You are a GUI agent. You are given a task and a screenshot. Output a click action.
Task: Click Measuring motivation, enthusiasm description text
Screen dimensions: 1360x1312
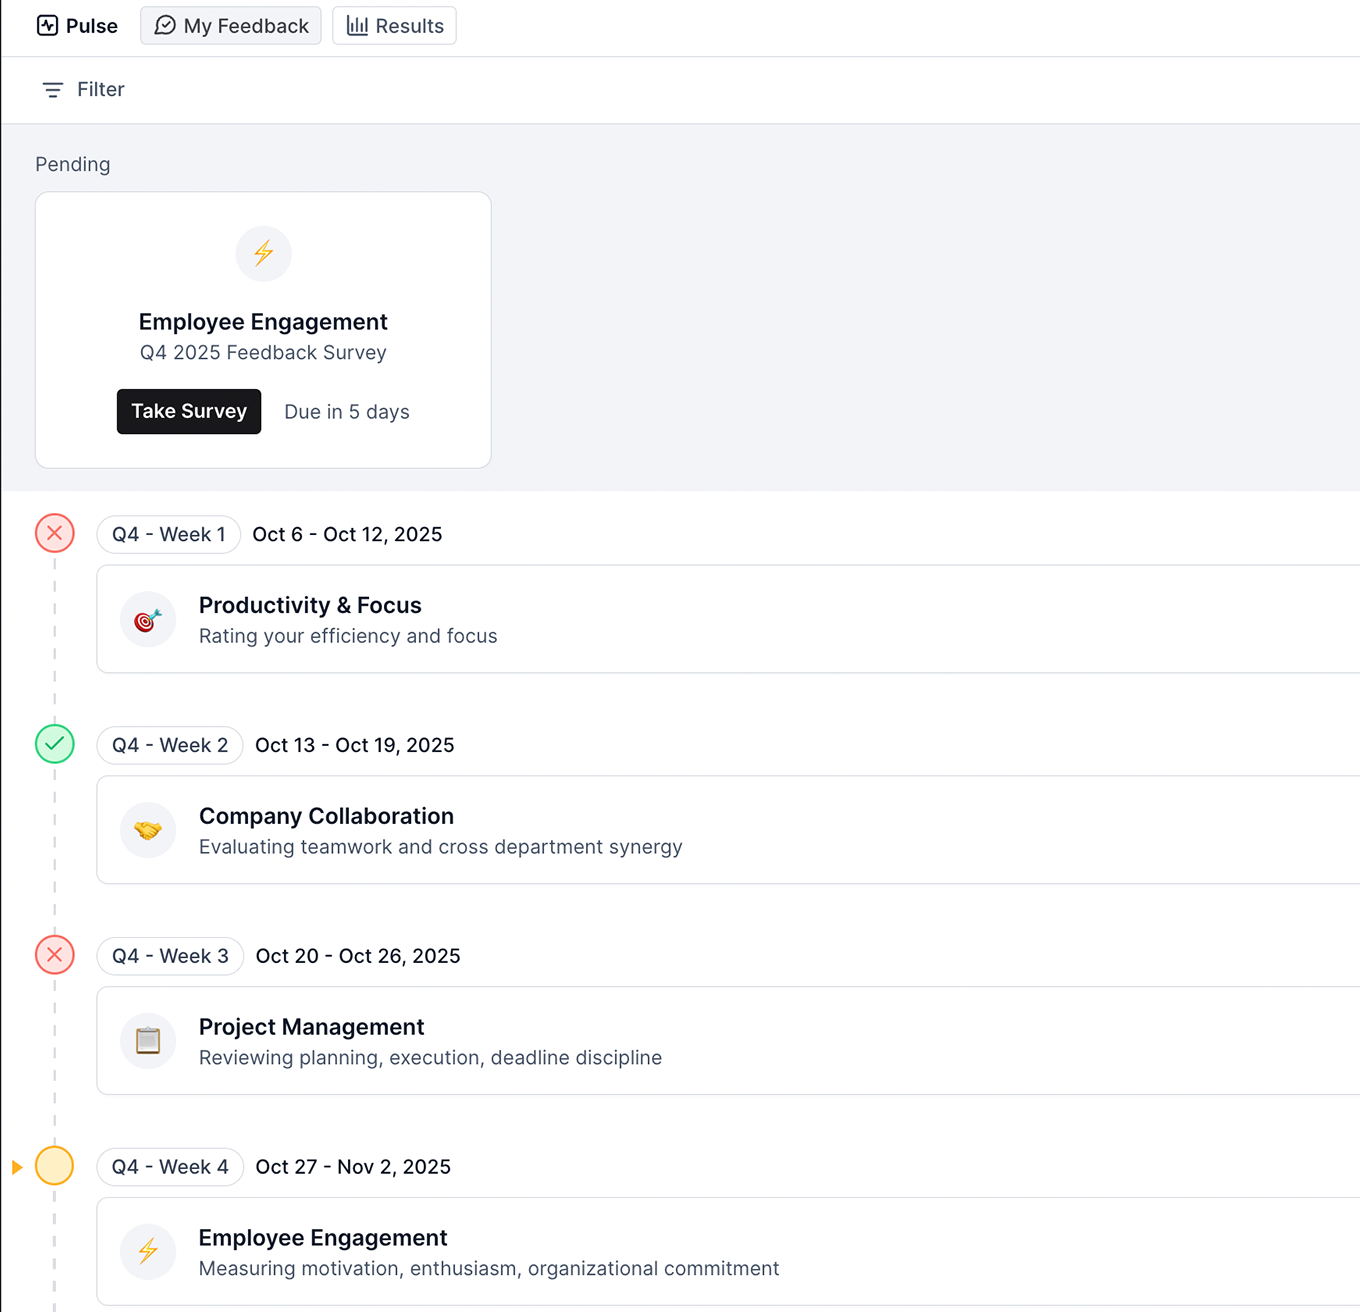point(489,1269)
